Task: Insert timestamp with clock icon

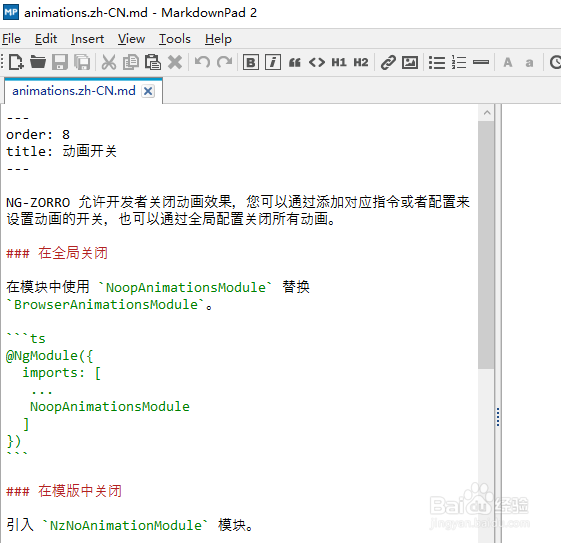Action: point(556,62)
